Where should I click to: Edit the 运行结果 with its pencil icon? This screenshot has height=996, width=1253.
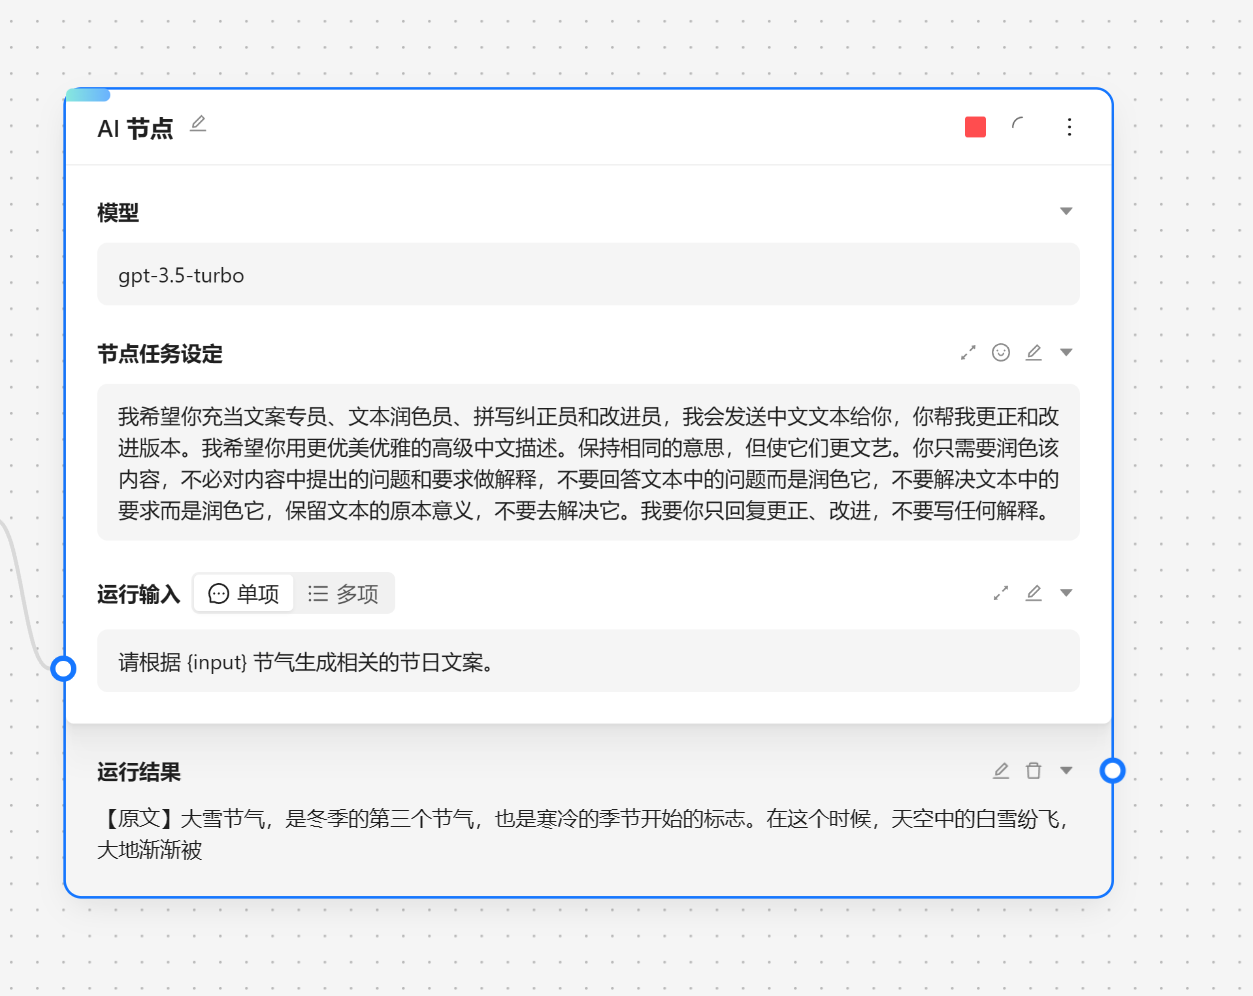pyautogui.click(x=1001, y=770)
